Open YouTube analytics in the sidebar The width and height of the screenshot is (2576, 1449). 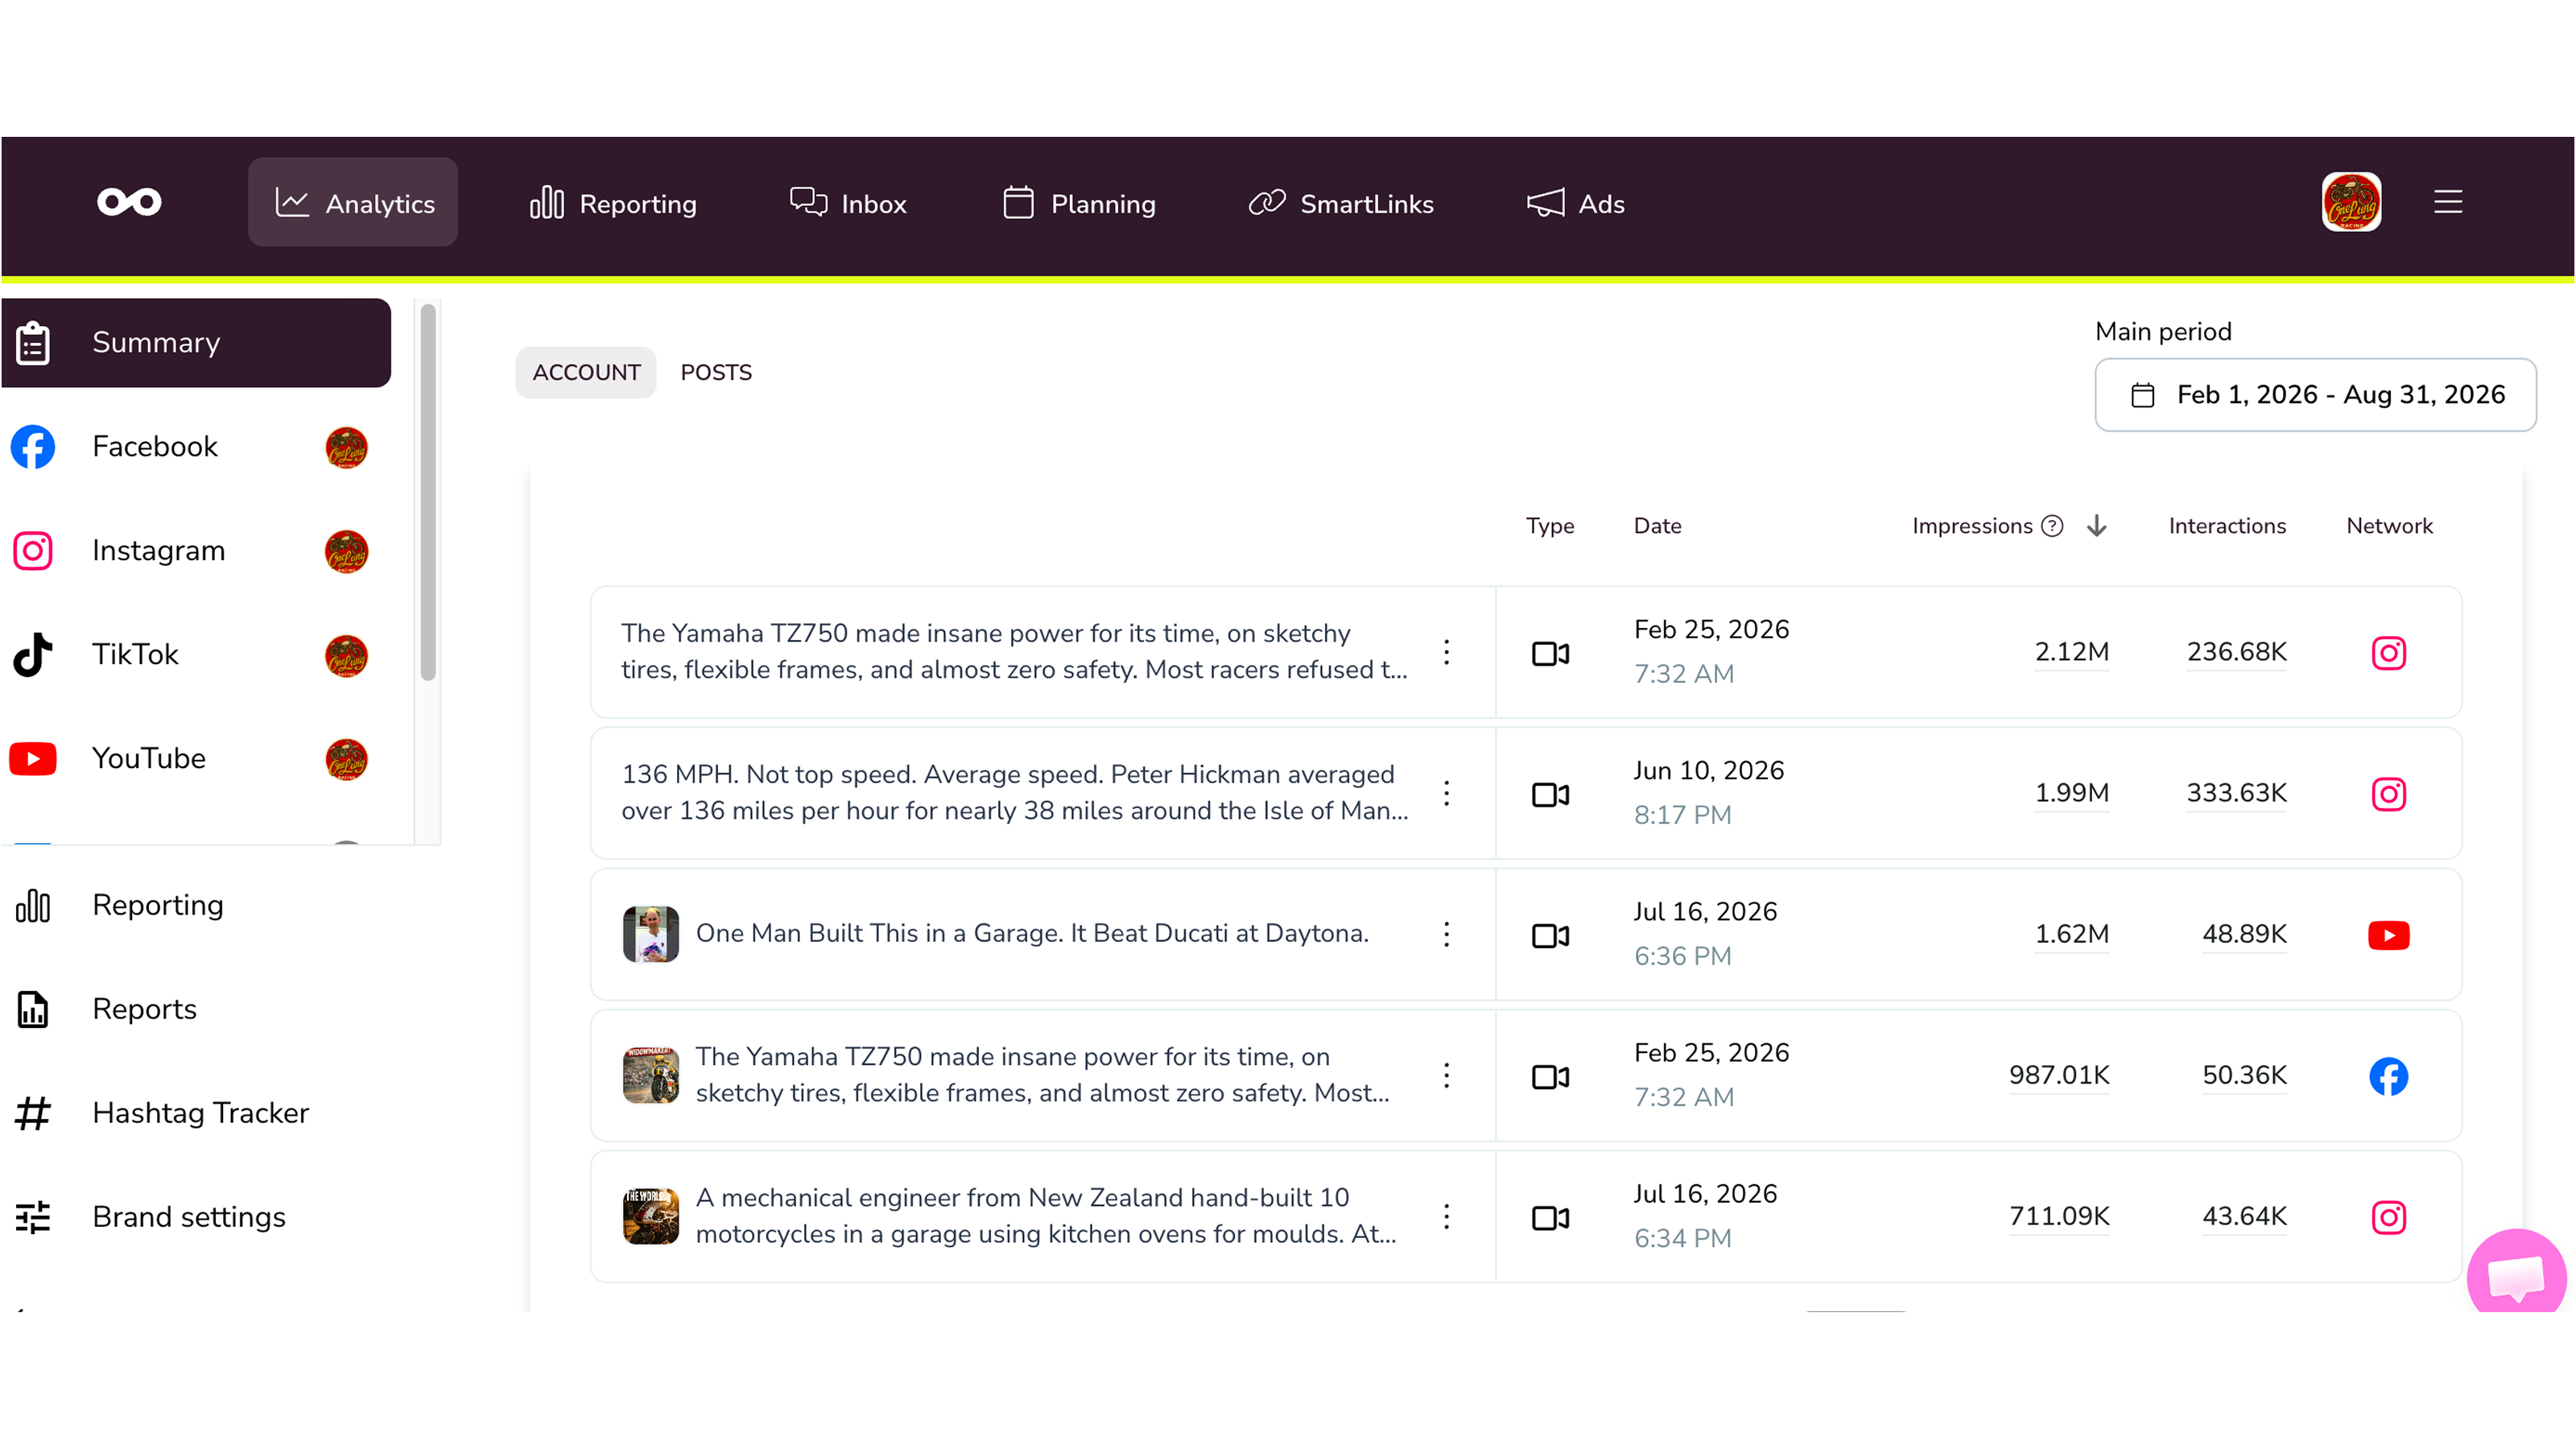[x=190, y=759]
